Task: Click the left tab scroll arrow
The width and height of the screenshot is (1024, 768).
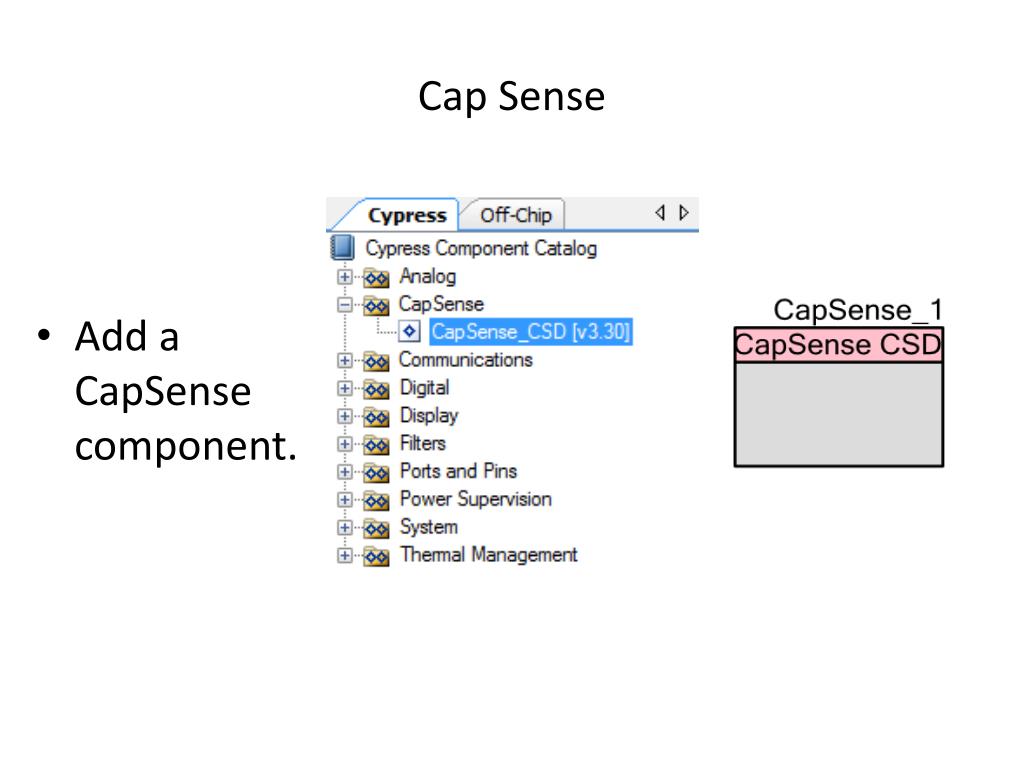Action: click(660, 213)
